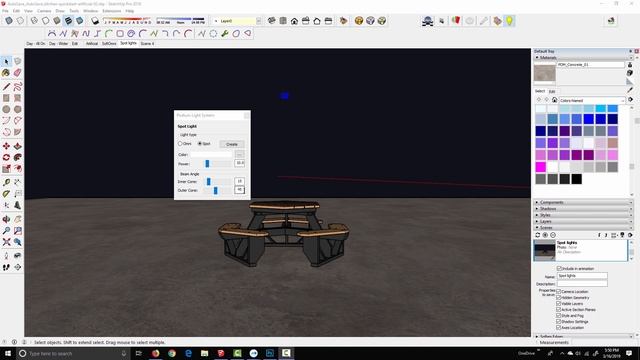Image resolution: width=640 pixels, height=360 pixels.
Task: Click the Update Scene refresh icon
Action: (x=538, y=235)
